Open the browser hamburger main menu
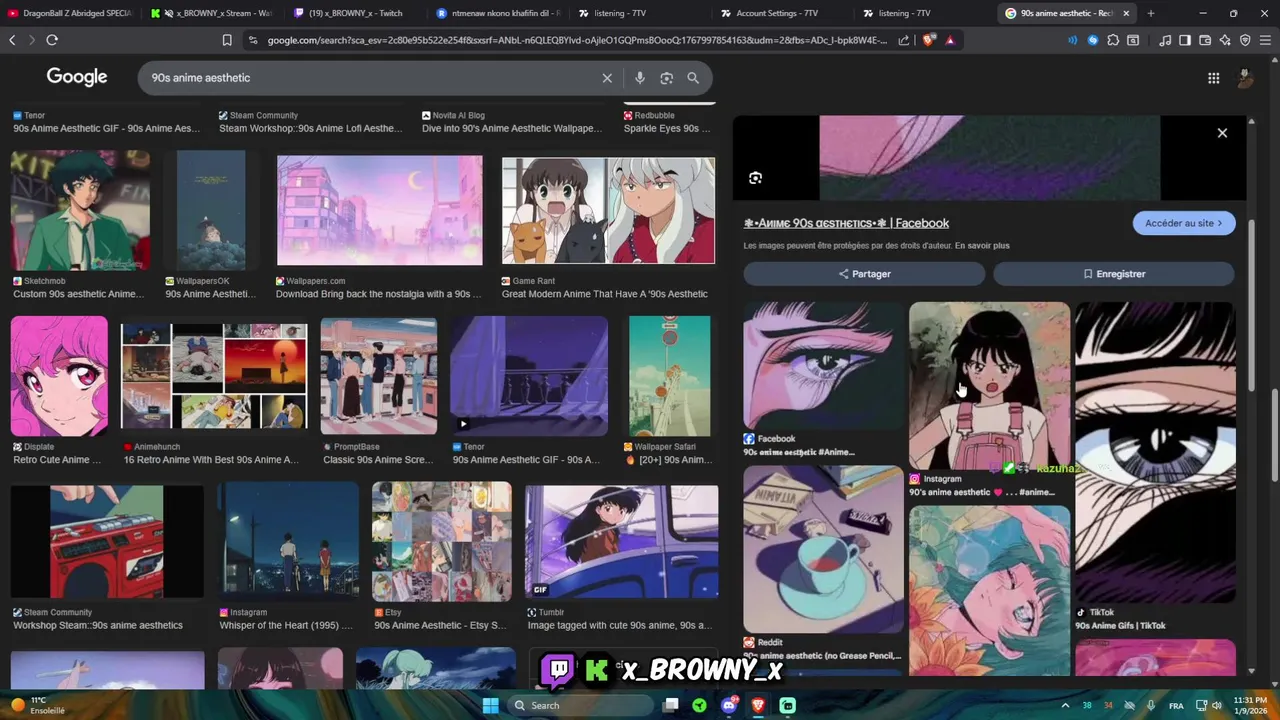Viewport: 1280px width, 720px height. pyautogui.click(x=1266, y=40)
